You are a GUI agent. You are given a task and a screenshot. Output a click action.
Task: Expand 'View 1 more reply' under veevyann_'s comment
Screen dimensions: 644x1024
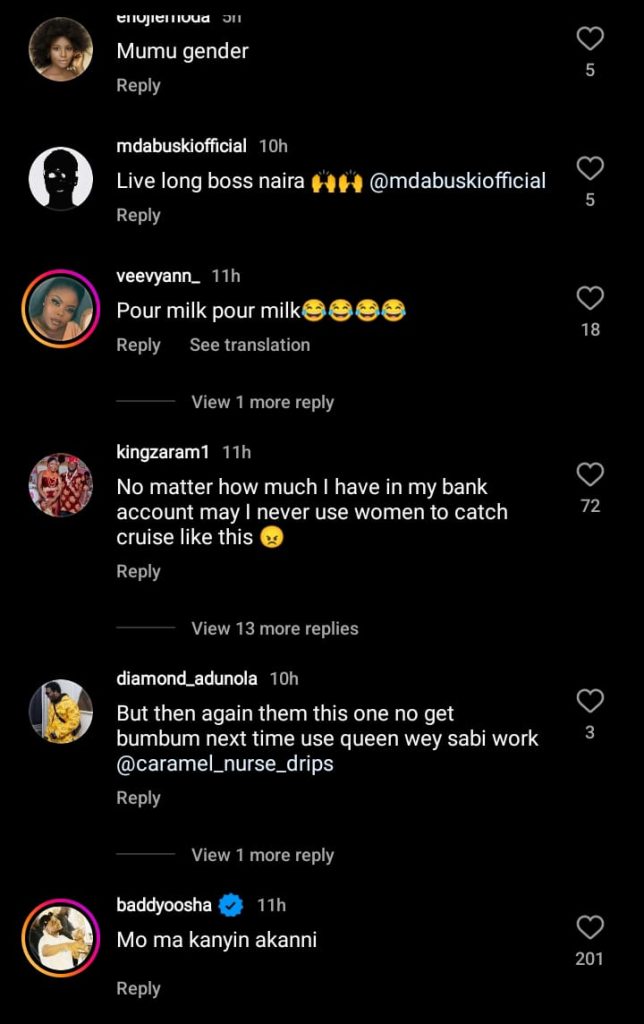(262, 402)
